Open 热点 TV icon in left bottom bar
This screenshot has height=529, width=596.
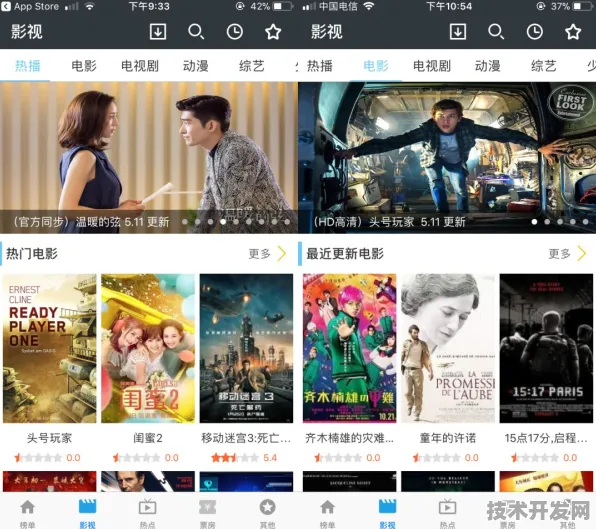pos(147,507)
